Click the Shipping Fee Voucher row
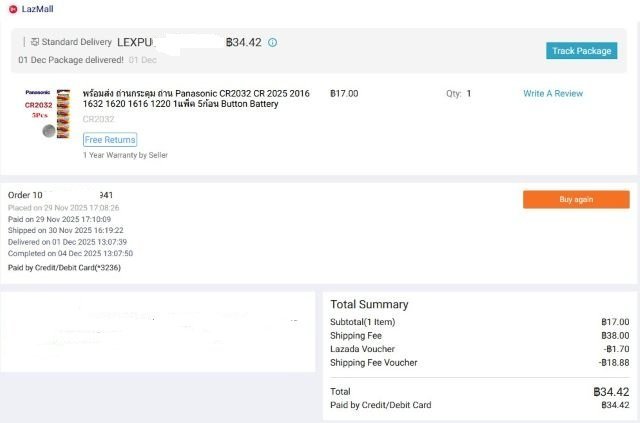This screenshot has width=640, height=423. tap(374, 362)
